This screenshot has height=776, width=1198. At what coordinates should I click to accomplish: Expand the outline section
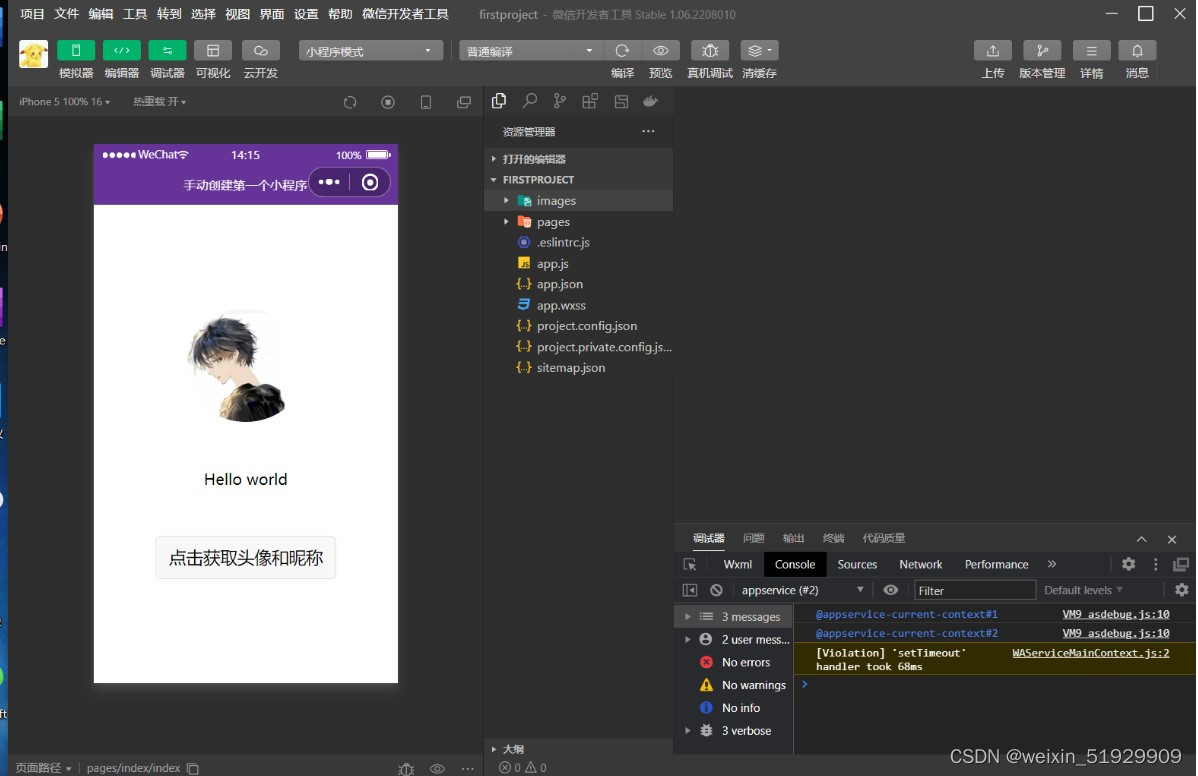click(578, 749)
